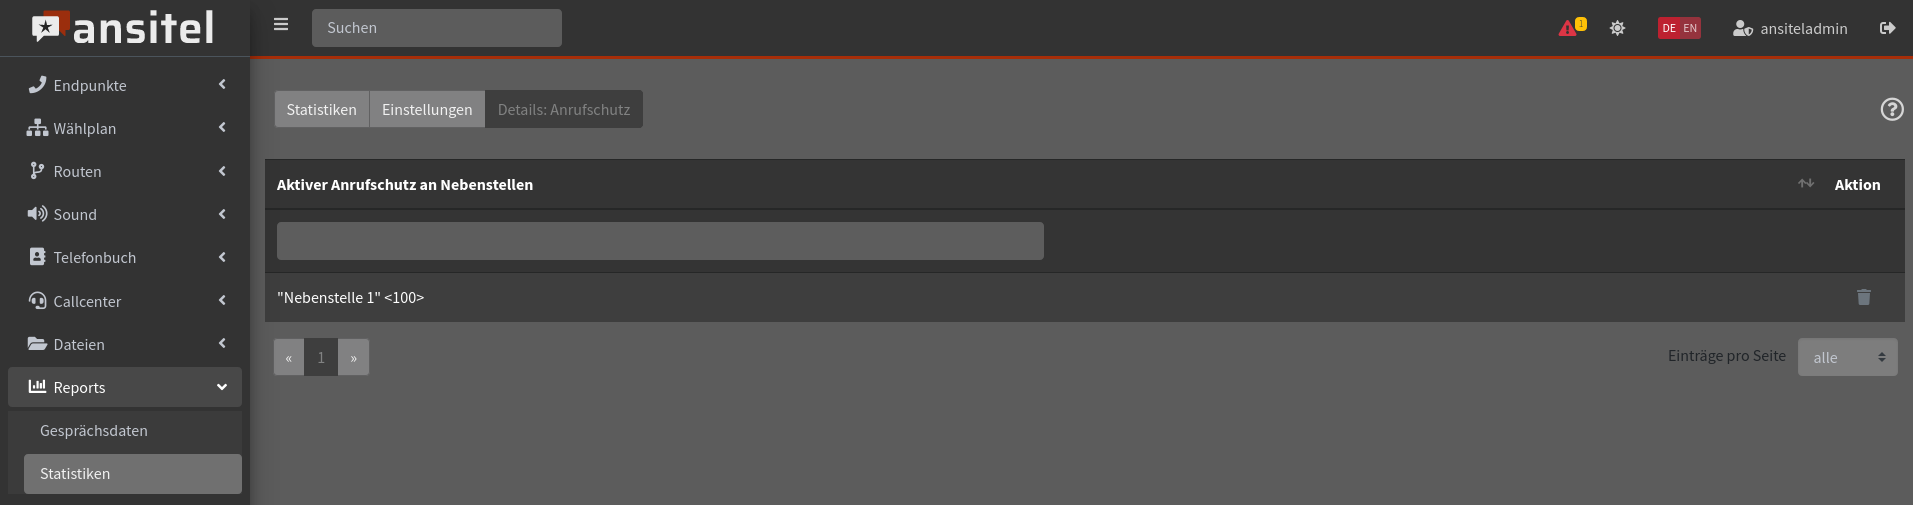Open the help question mark icon
This screenshot has height=505, width=1913.
pos(1892,109)
